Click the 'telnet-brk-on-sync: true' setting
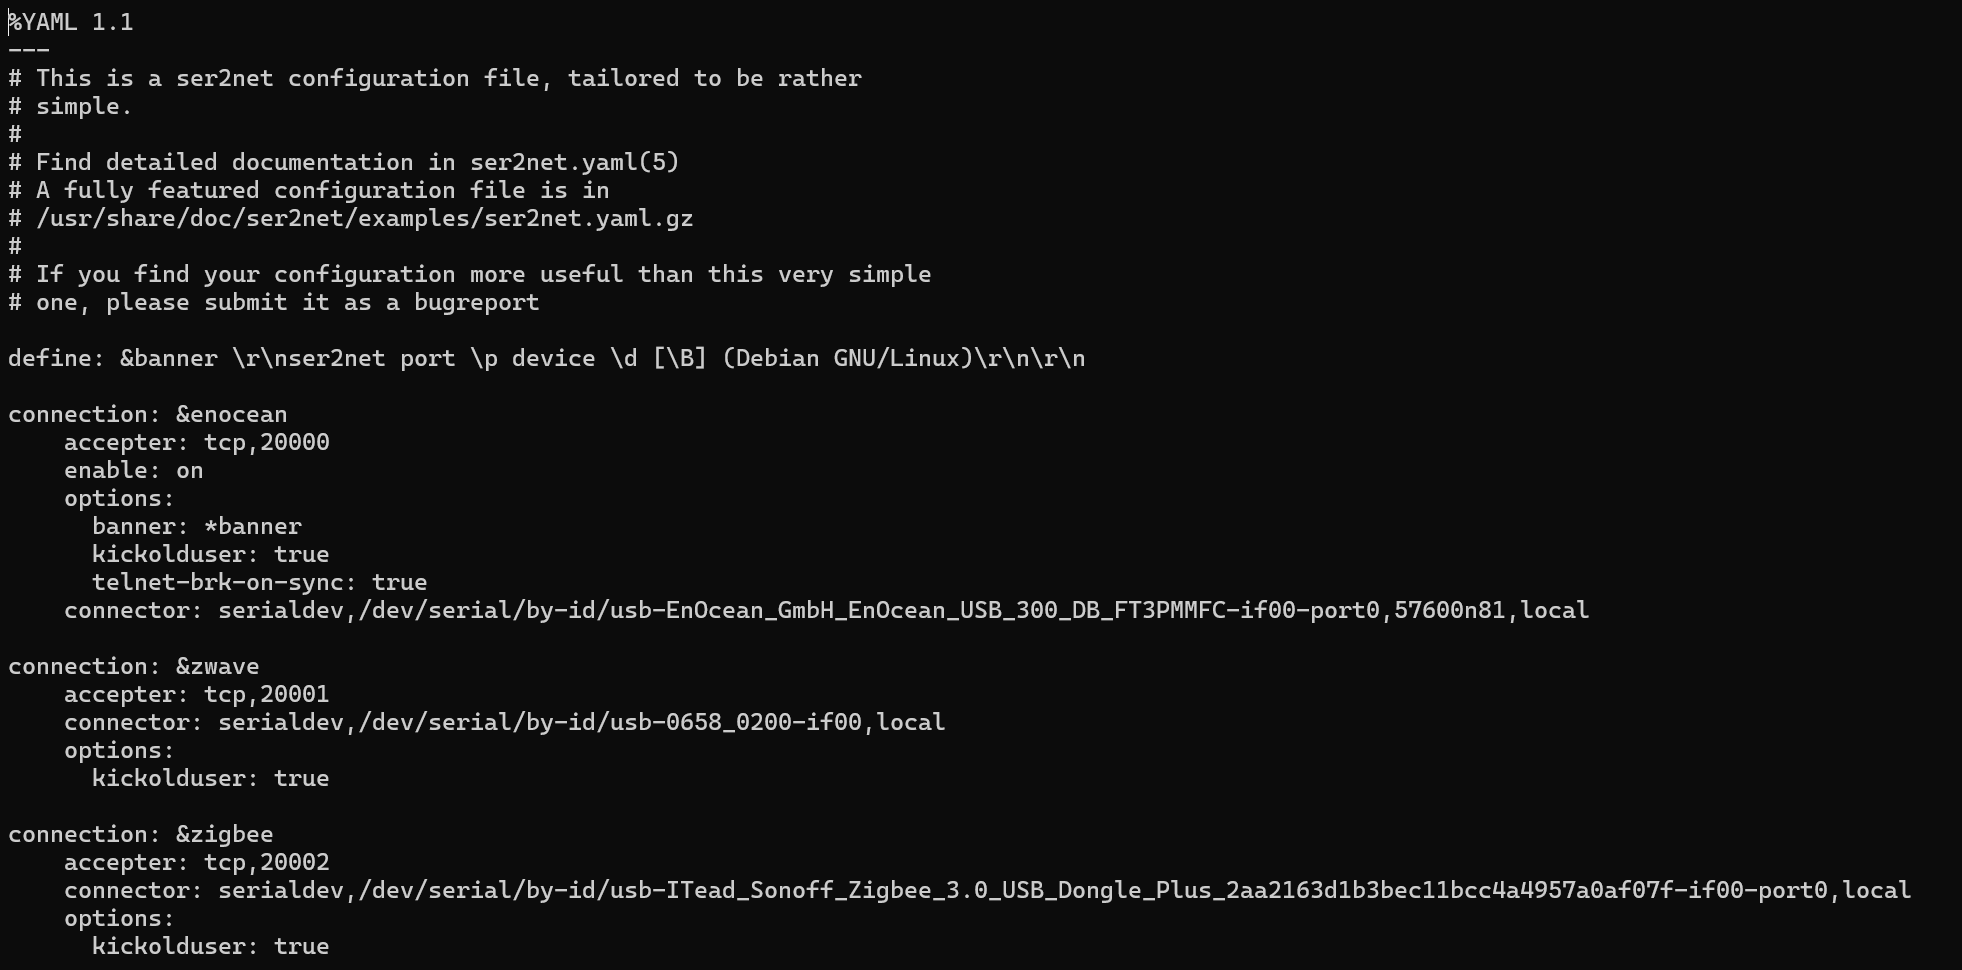Image resolution: width=1962 pixels, height=970 pixels. (x=260, y=582)
